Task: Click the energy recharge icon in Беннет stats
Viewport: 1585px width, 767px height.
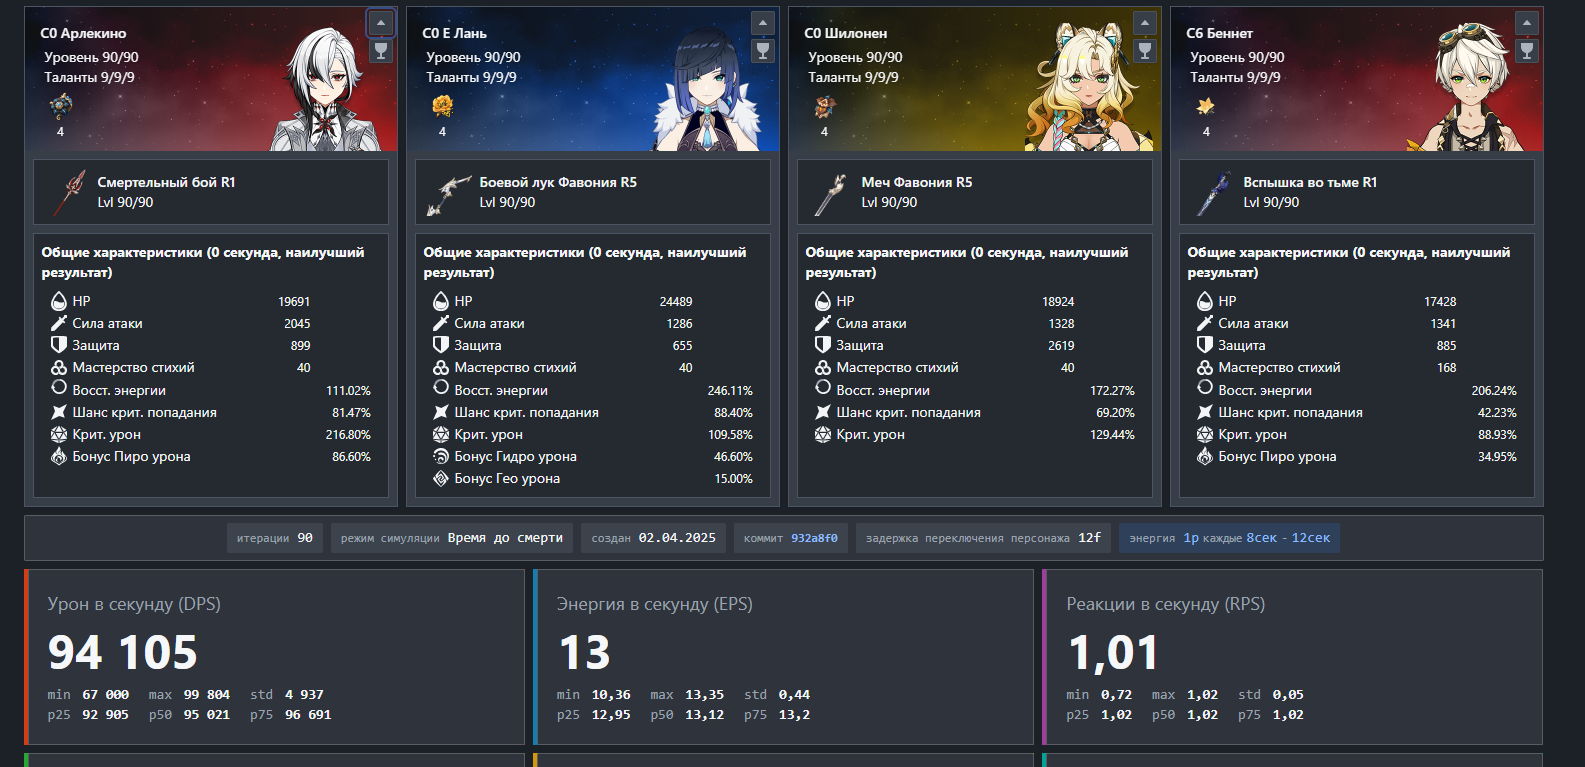Action: pos(1205,388)
